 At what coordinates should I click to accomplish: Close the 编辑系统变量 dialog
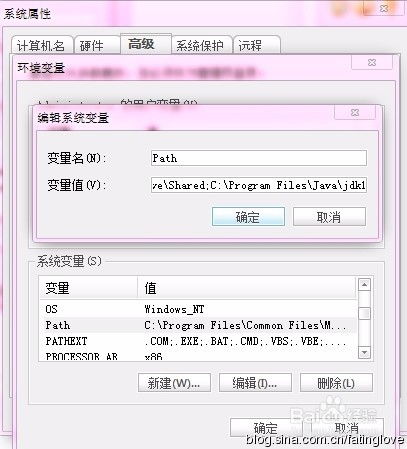tap(355, 112)
